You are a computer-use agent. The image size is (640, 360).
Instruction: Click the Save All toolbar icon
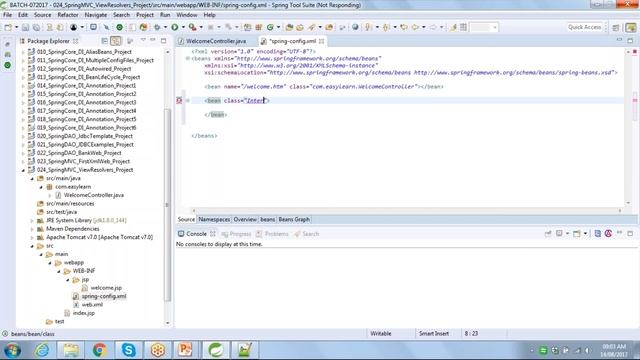[x=36, y=27]
